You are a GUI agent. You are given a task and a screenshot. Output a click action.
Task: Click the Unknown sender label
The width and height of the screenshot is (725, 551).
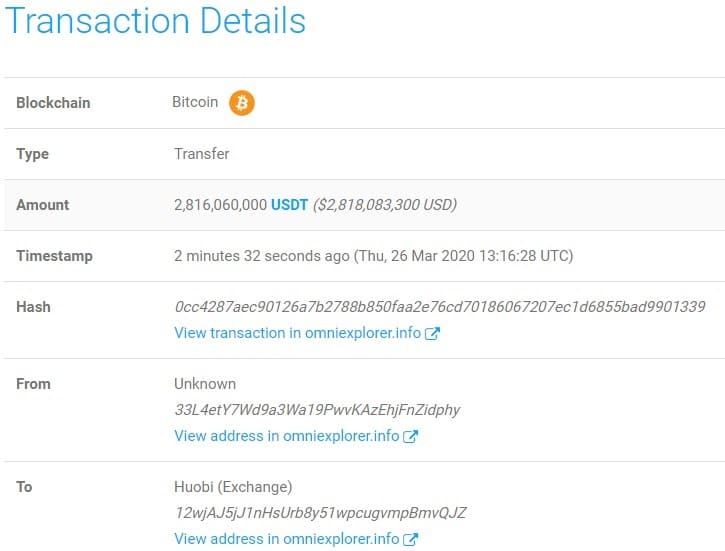pyautogui.click(x=205, y=384)
